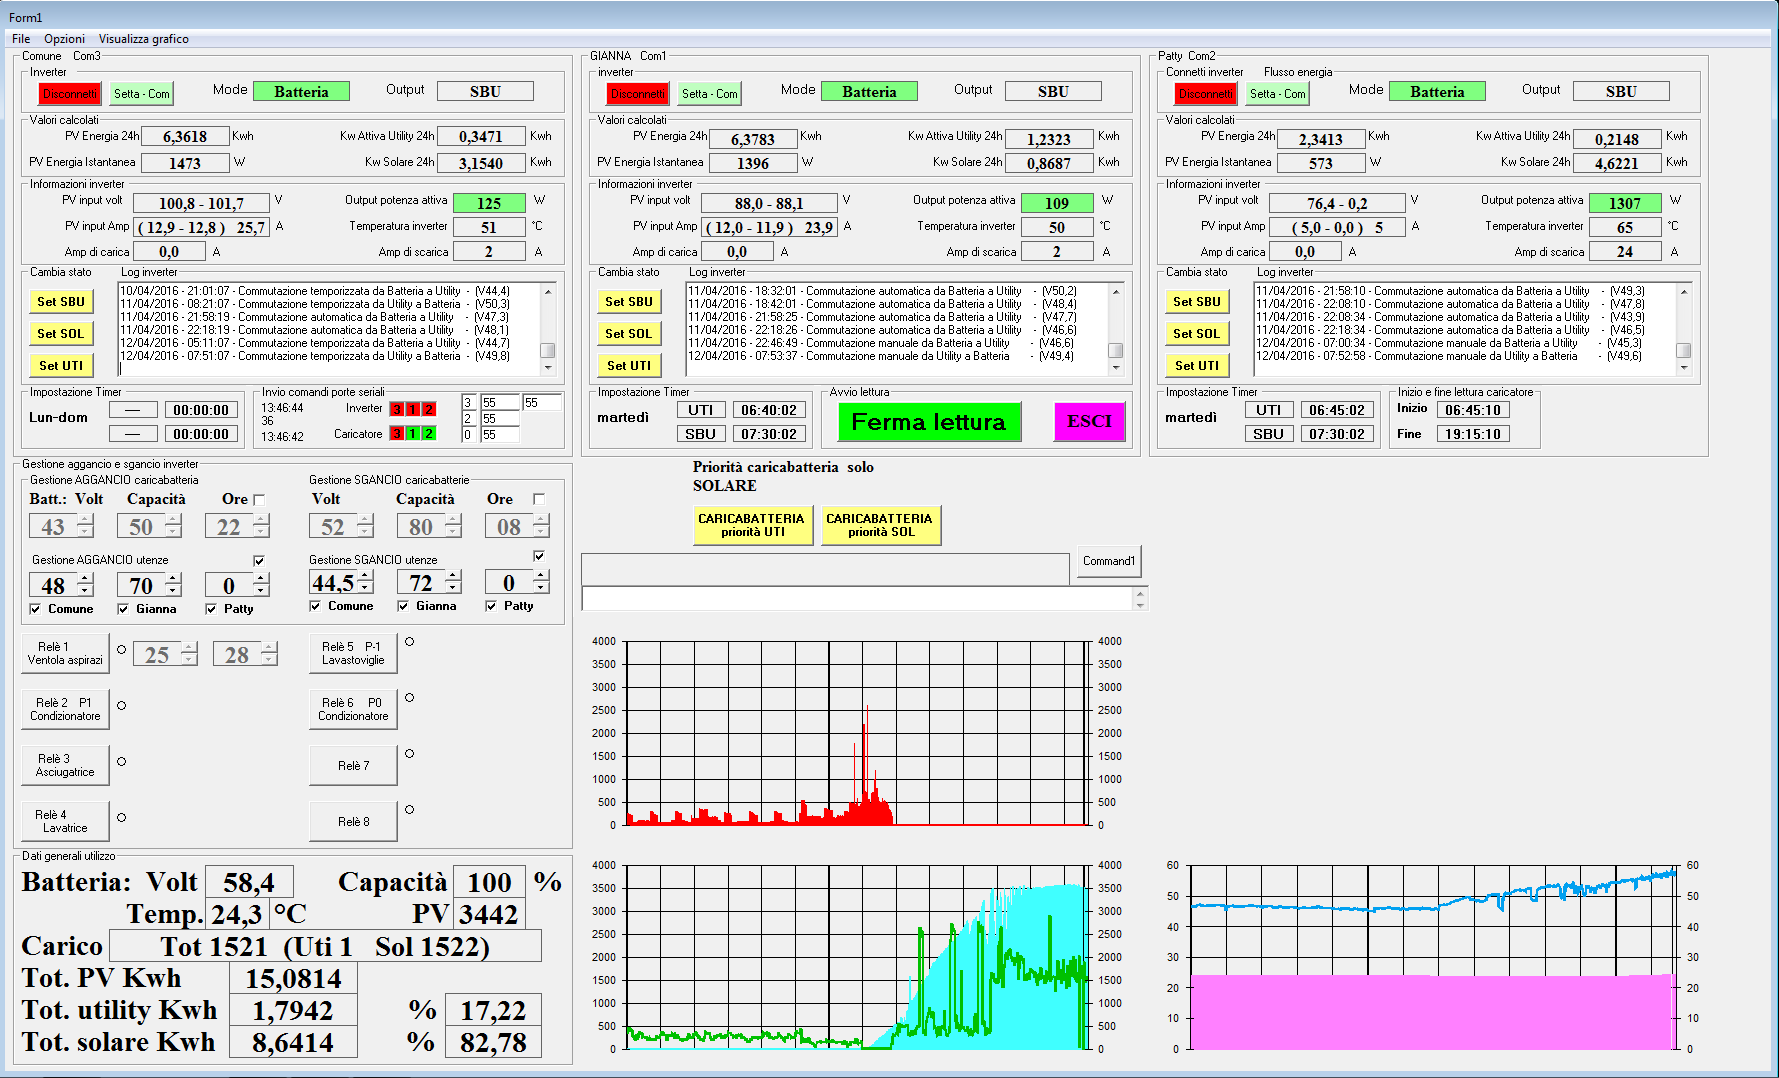Click Set SBU in the Patty panel

tap(1197, 302)
